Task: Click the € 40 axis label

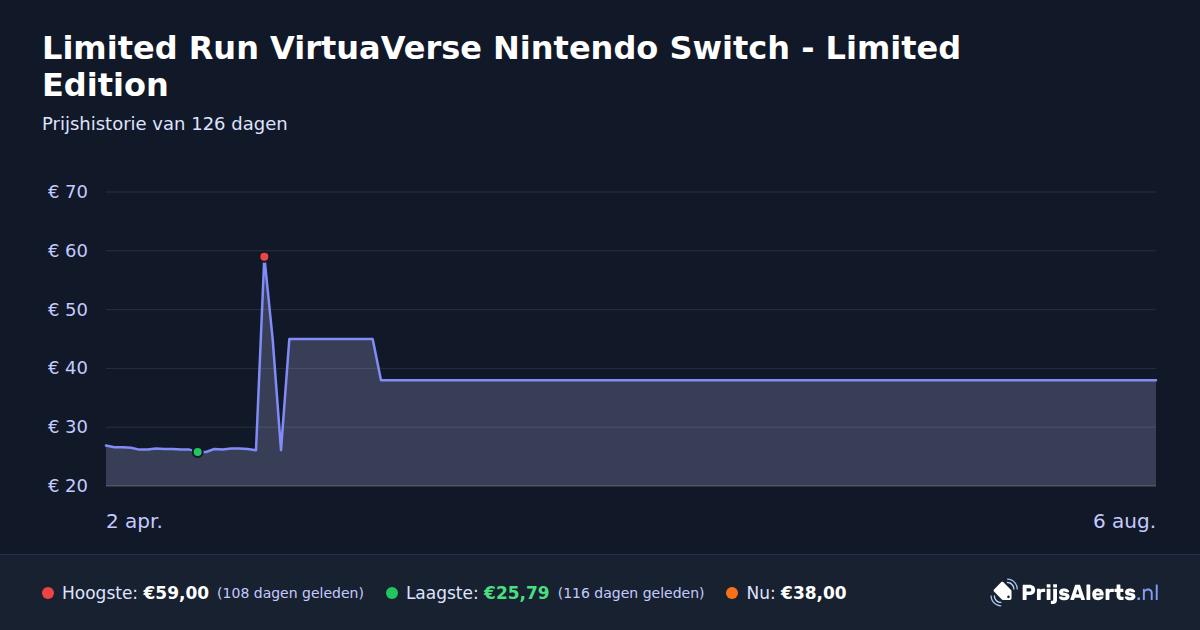Action: tap(68, 368)
